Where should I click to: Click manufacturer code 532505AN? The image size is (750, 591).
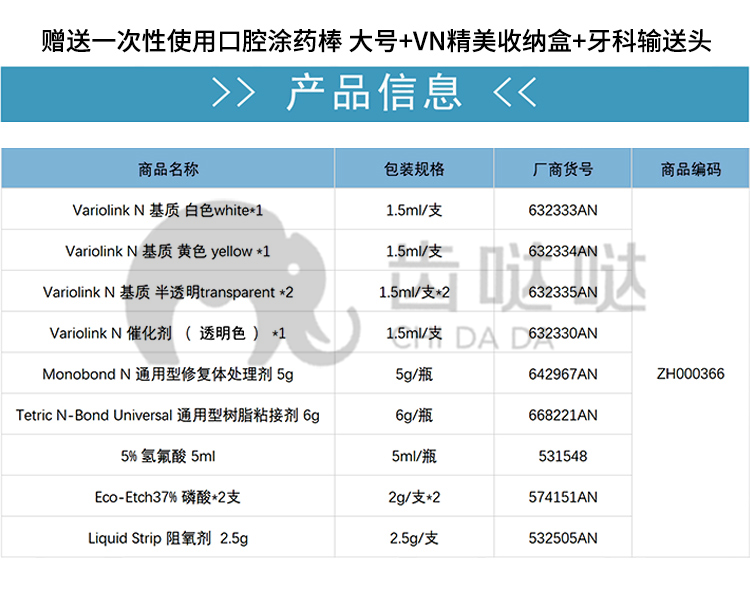[563, 538]
